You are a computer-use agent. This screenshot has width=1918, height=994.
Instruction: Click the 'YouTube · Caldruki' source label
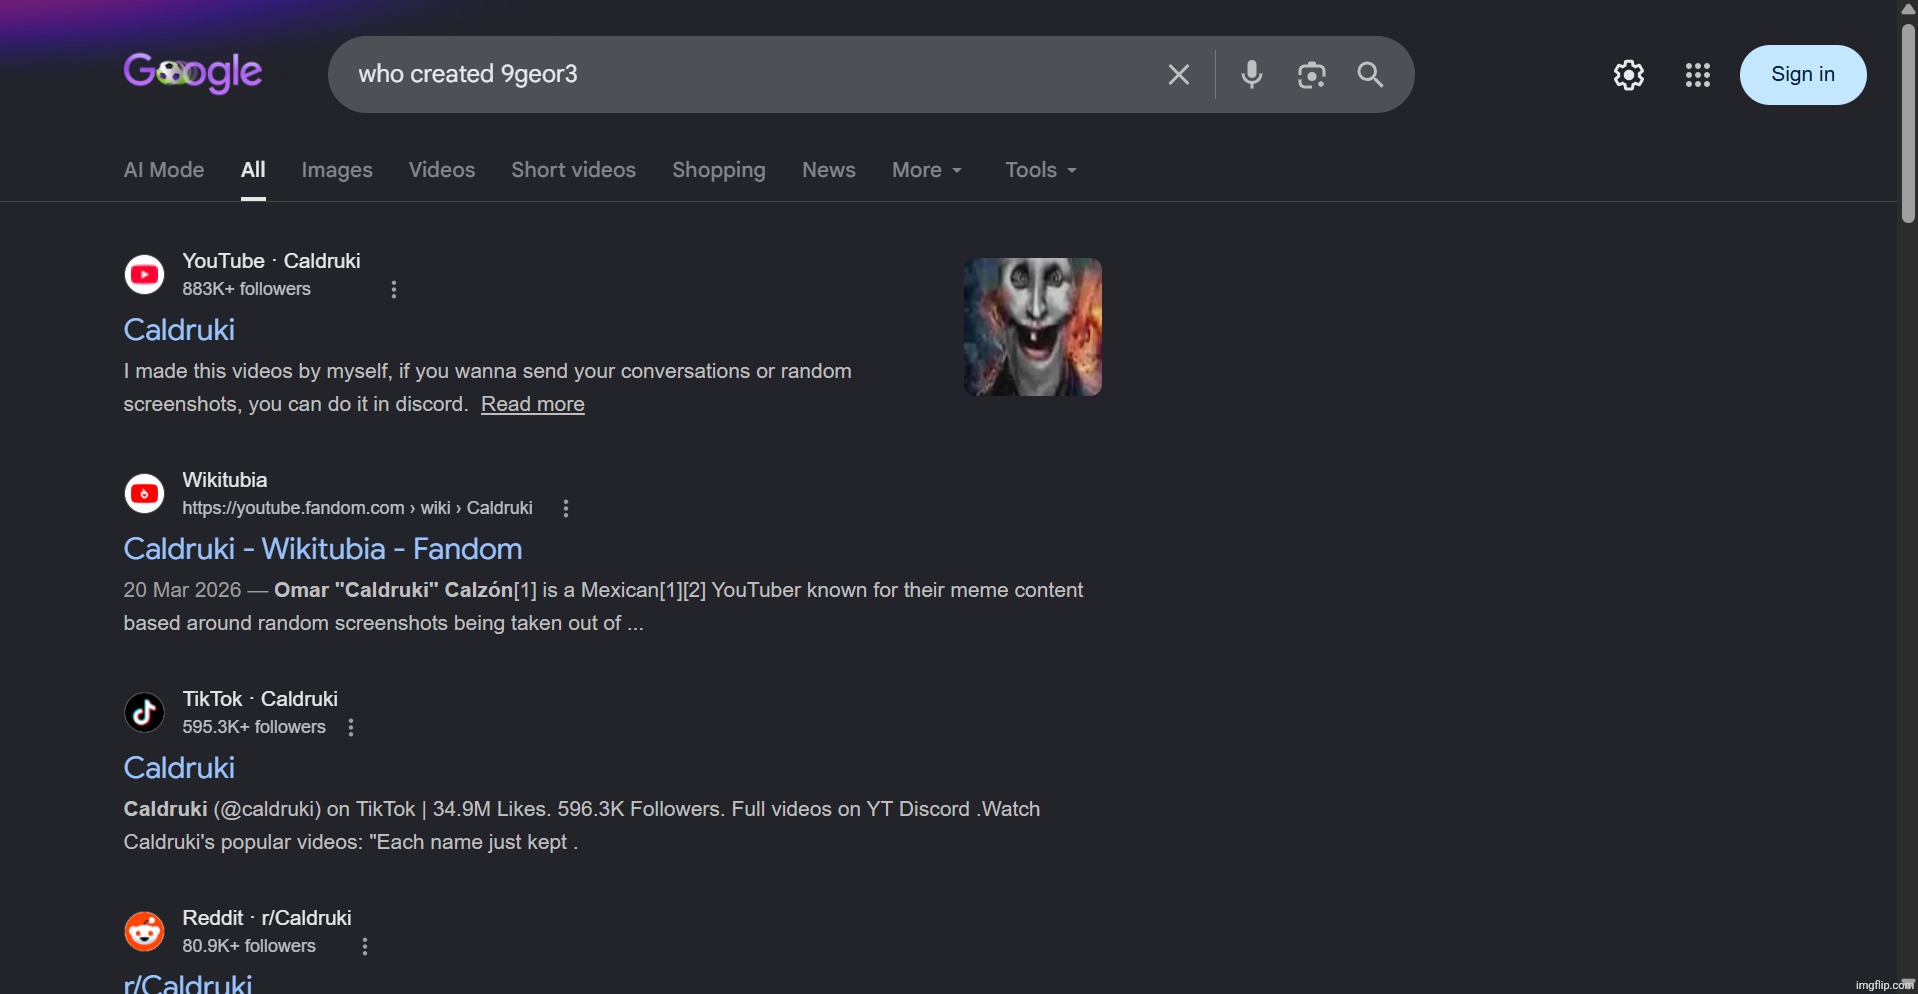[271, 261]
